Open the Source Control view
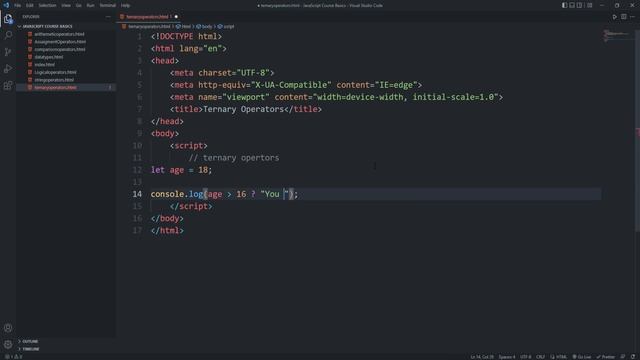640x360 pixels. [x=8, y=52]
